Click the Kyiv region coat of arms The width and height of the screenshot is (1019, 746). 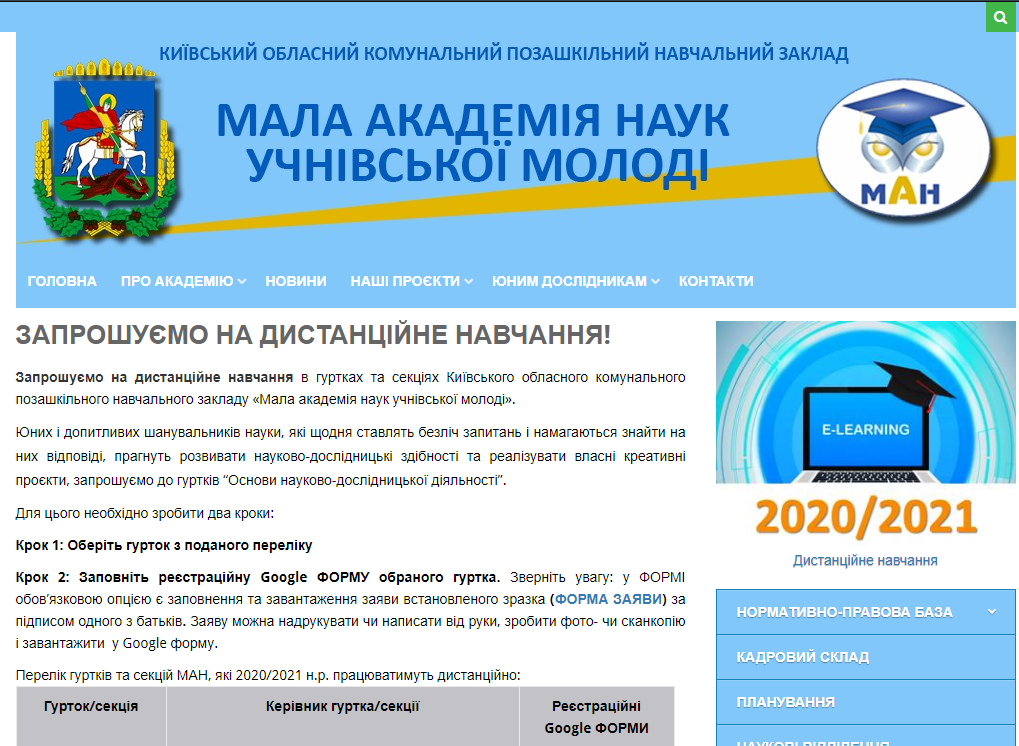[105, 149]
